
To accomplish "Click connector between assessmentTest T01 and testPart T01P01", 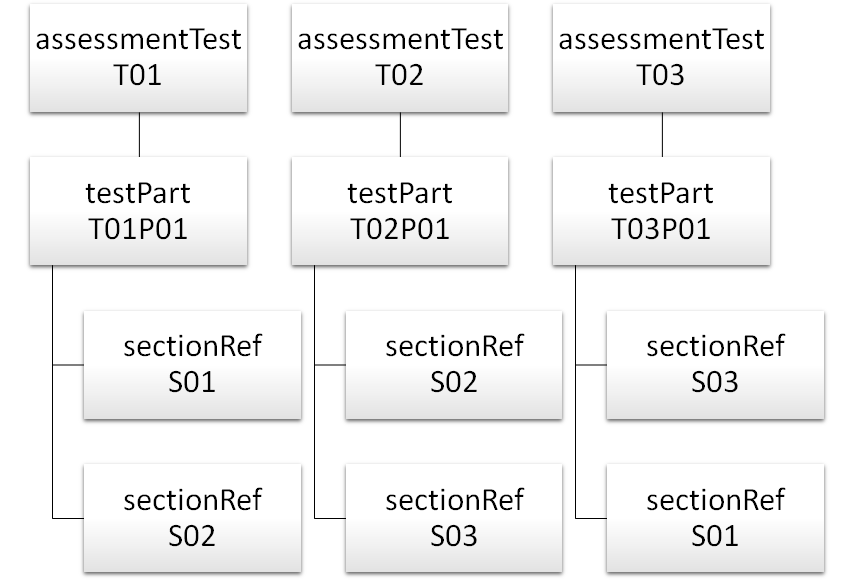I will [x=139, y=134].
